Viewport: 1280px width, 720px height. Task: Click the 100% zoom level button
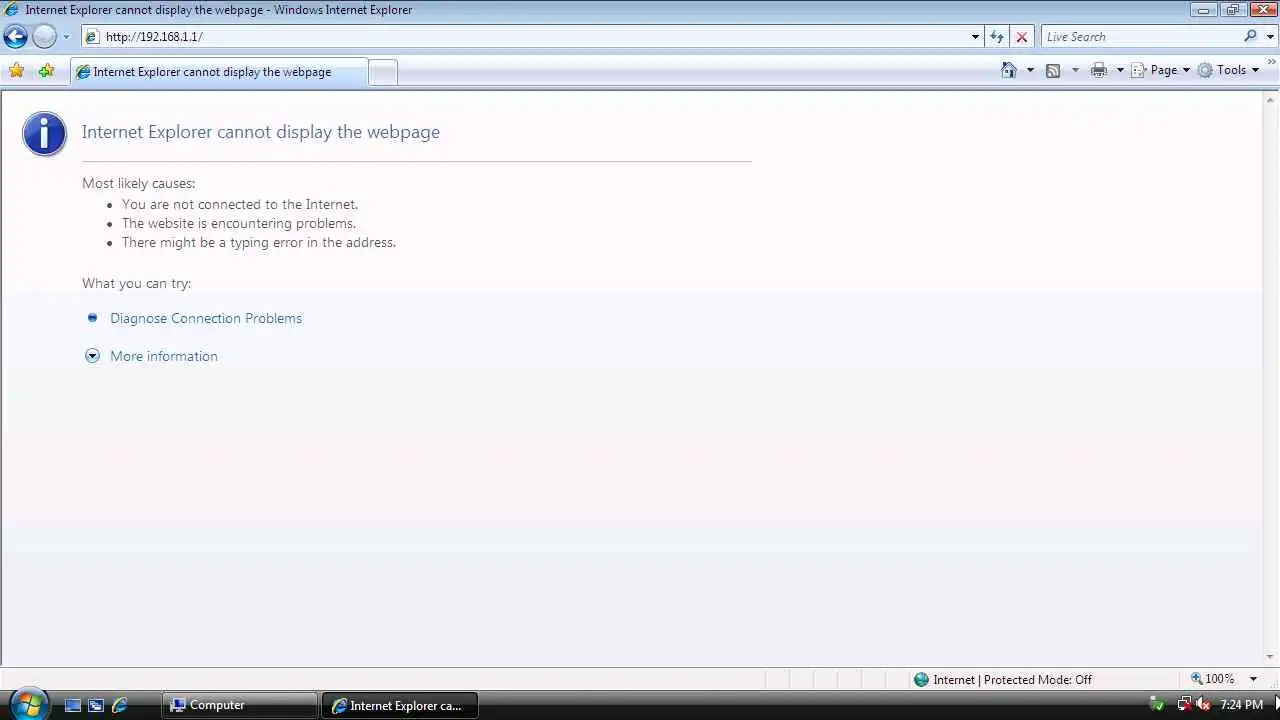1213,679
